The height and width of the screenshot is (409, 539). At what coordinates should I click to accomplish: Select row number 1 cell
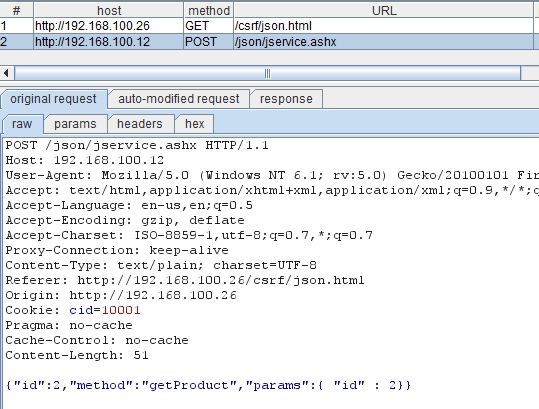[16, 26]
